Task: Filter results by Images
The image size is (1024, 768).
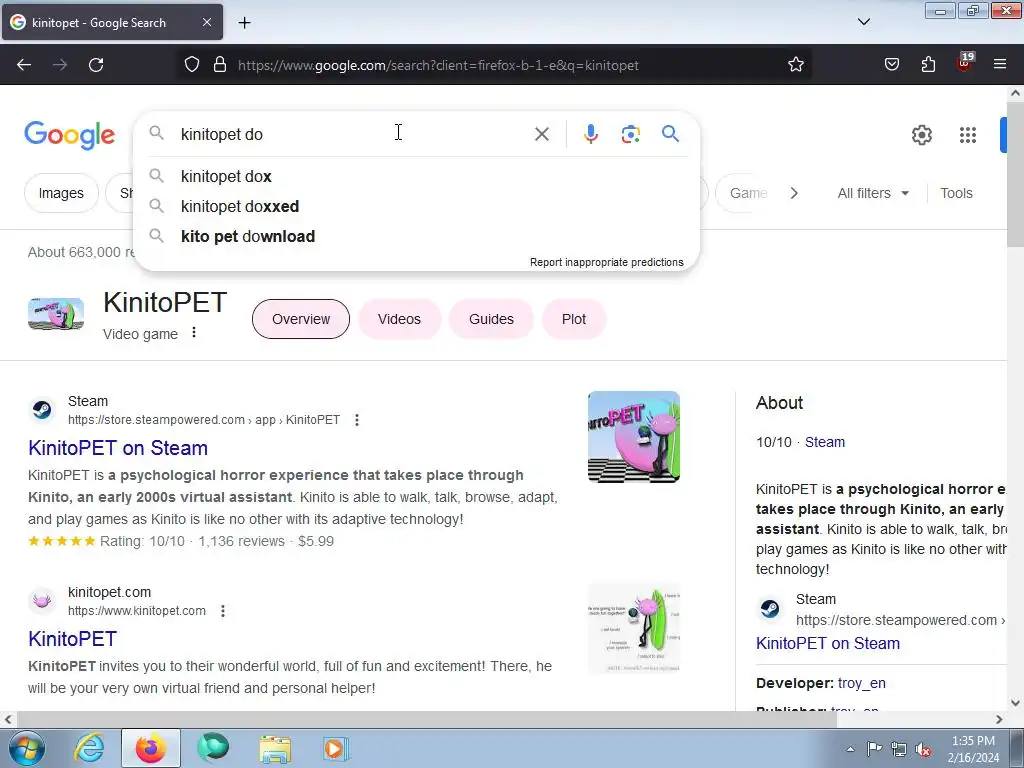Action: (61, 193)
